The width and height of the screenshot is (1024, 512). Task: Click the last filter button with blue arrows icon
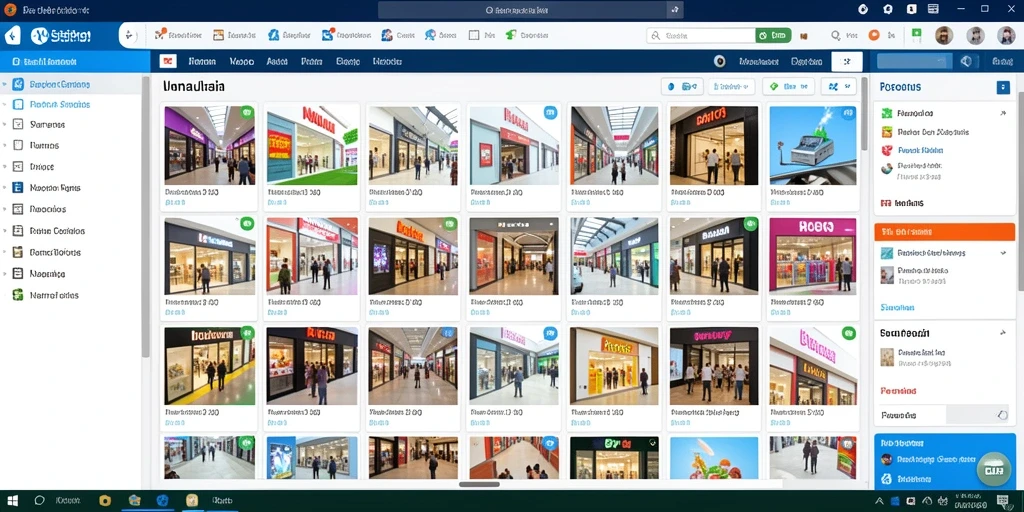pos(838,86)
